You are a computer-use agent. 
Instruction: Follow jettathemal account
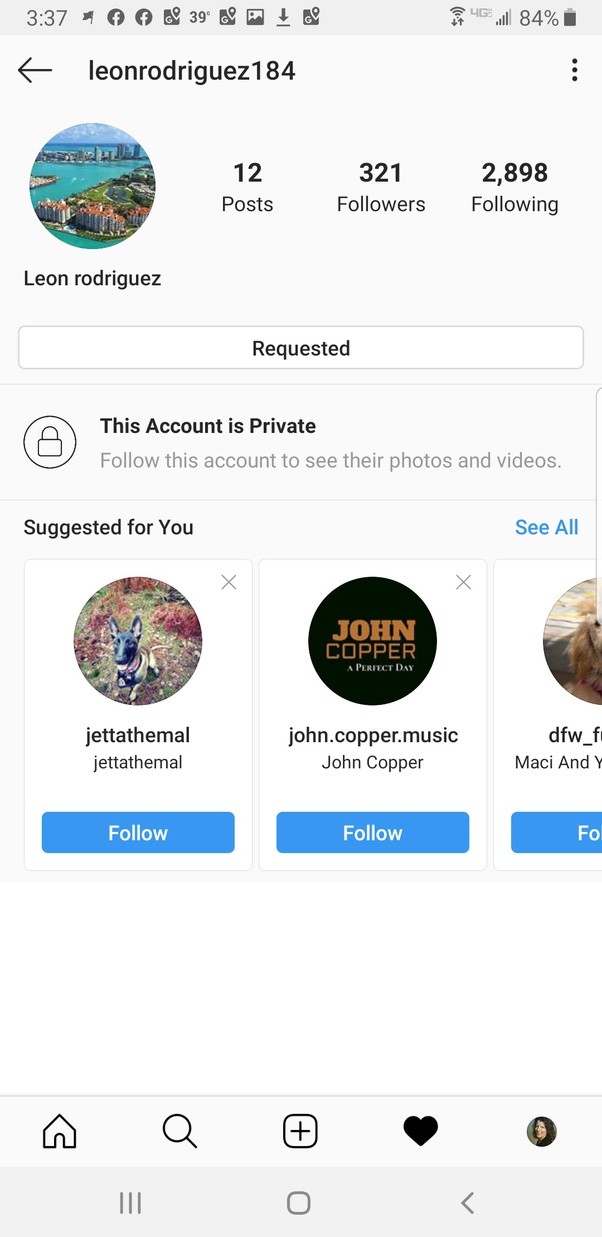pos(137,832)
